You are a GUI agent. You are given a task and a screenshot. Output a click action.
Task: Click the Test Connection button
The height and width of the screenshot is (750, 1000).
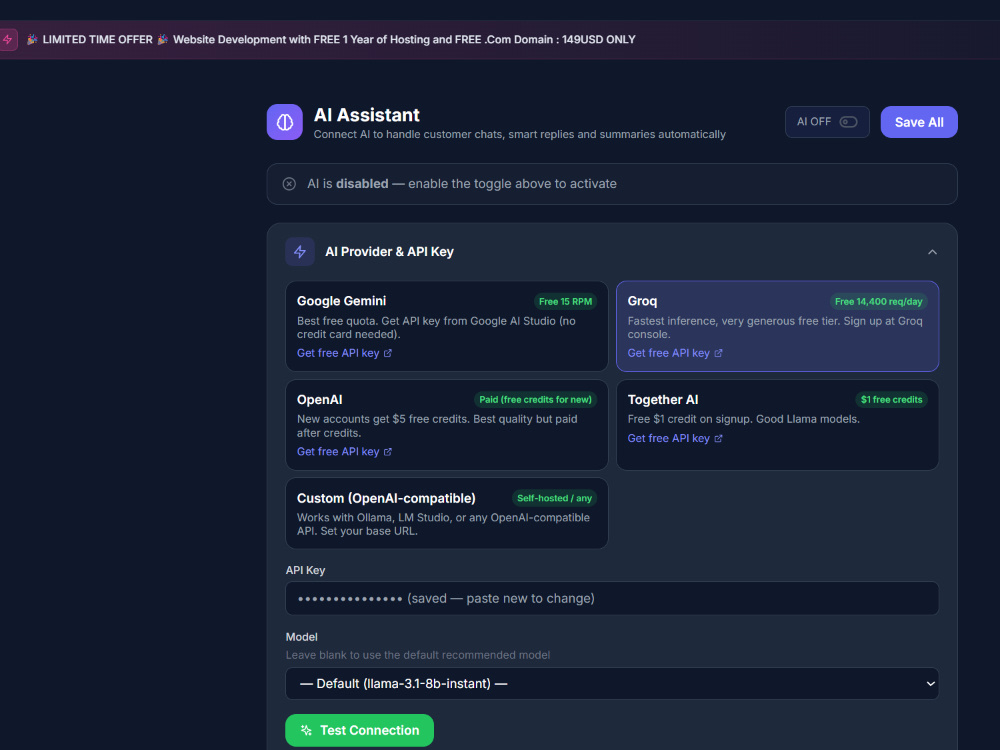(x=359, y=730)
